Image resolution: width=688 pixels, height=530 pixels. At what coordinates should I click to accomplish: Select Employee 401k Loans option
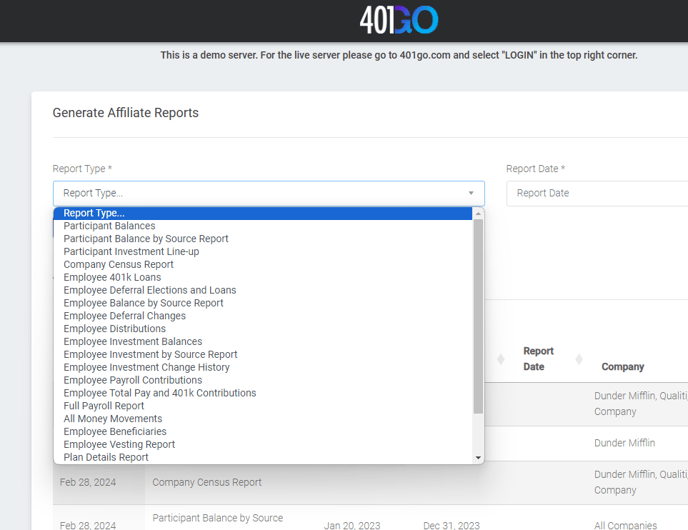tap(112, 278)
